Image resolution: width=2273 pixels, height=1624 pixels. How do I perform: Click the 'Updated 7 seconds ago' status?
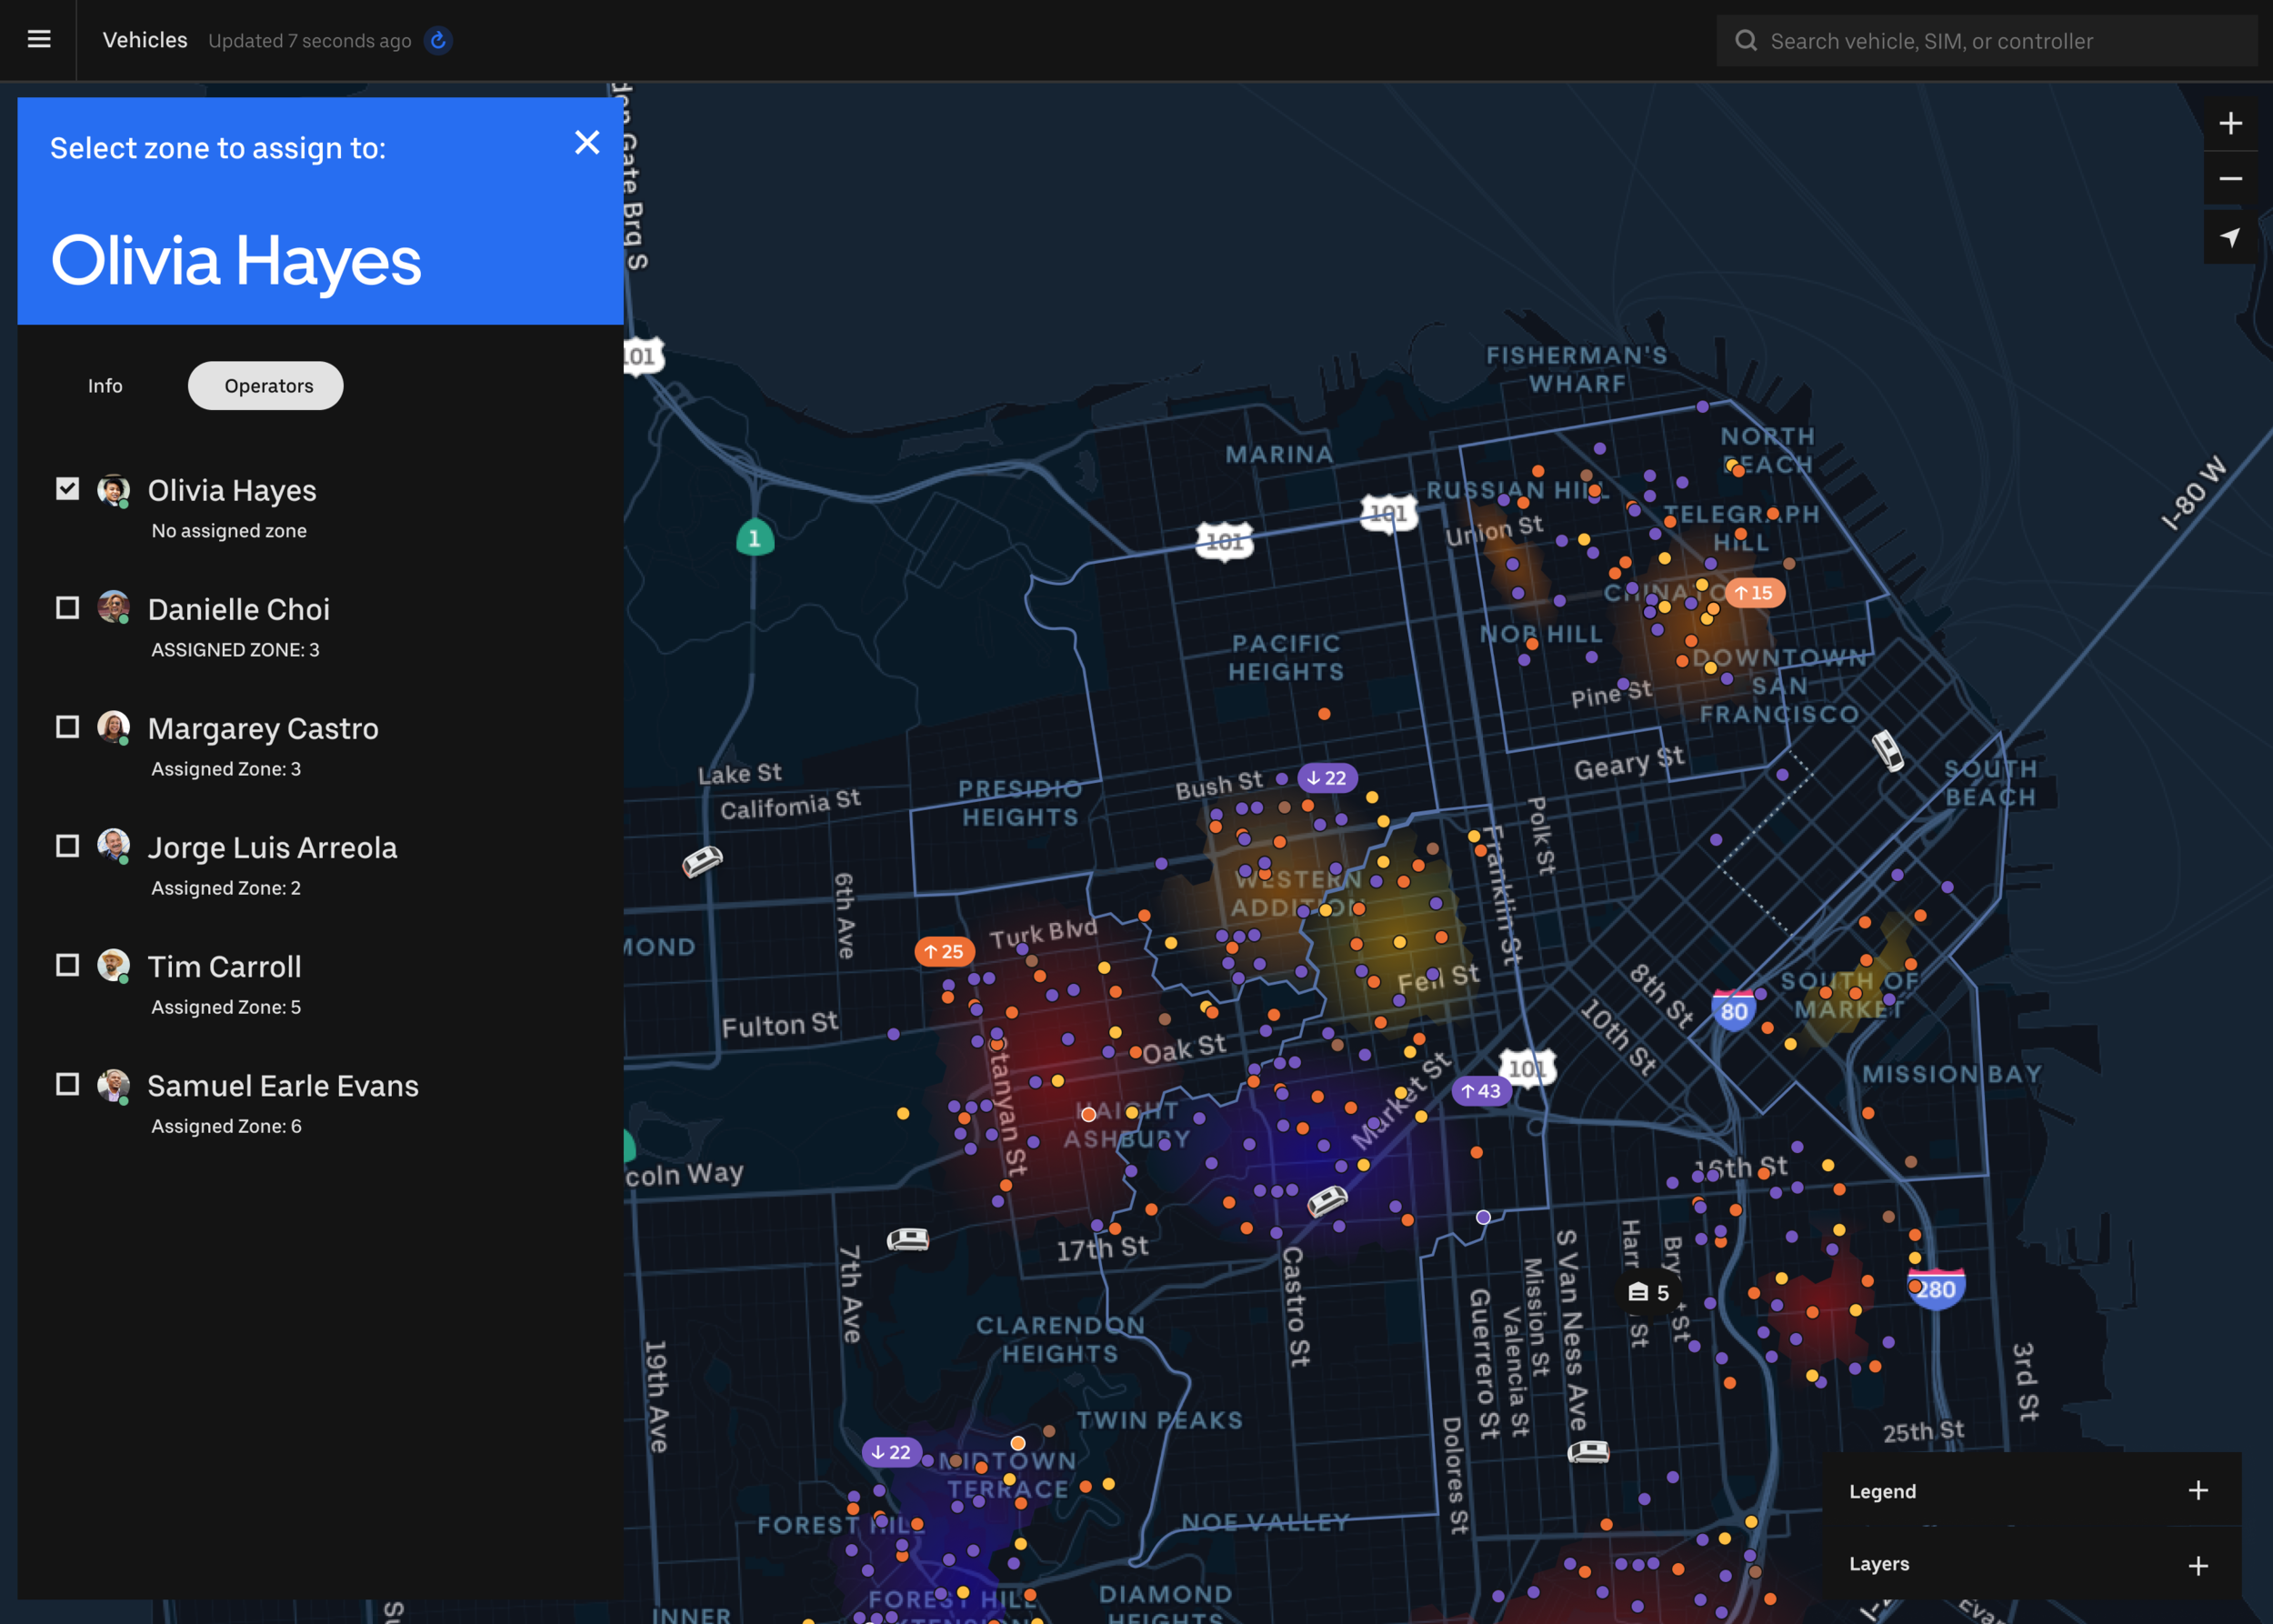point(310,40)
